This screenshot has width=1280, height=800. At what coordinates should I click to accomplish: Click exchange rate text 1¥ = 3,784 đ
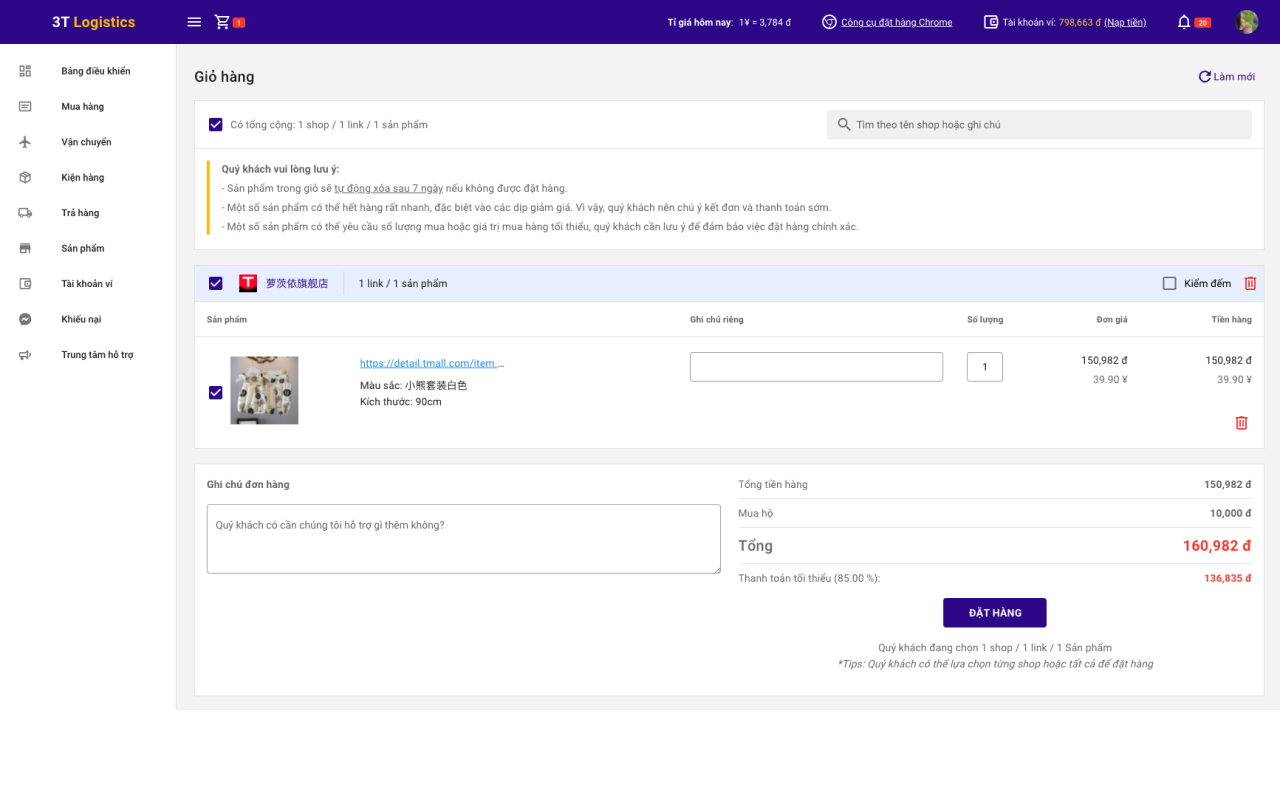765,22
